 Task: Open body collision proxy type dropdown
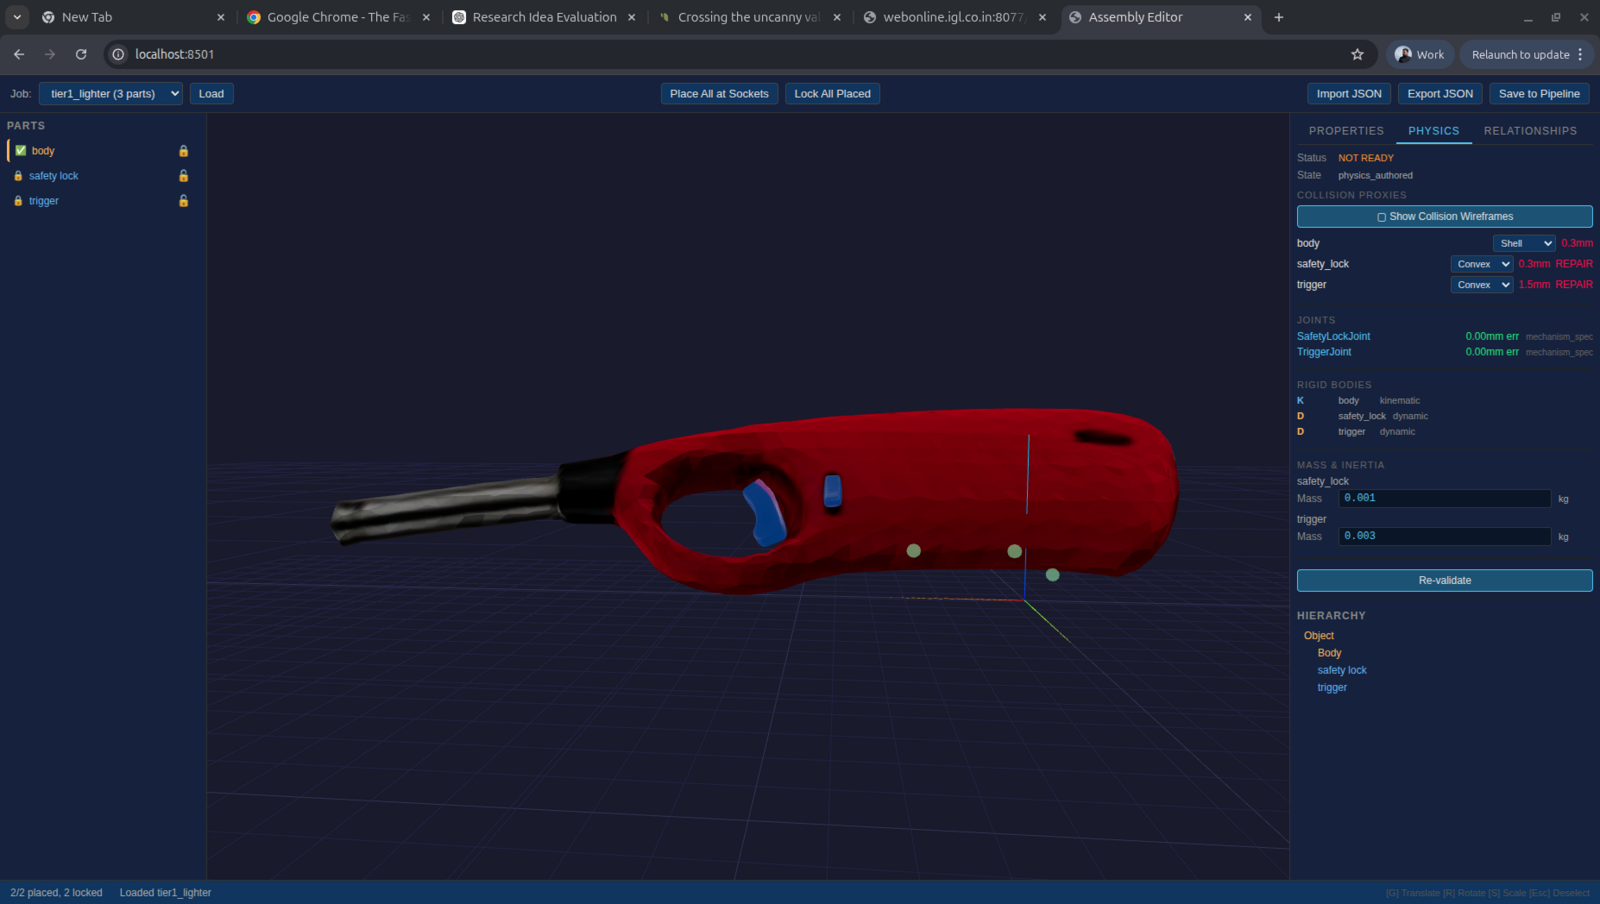click(x=1524, y=243)
